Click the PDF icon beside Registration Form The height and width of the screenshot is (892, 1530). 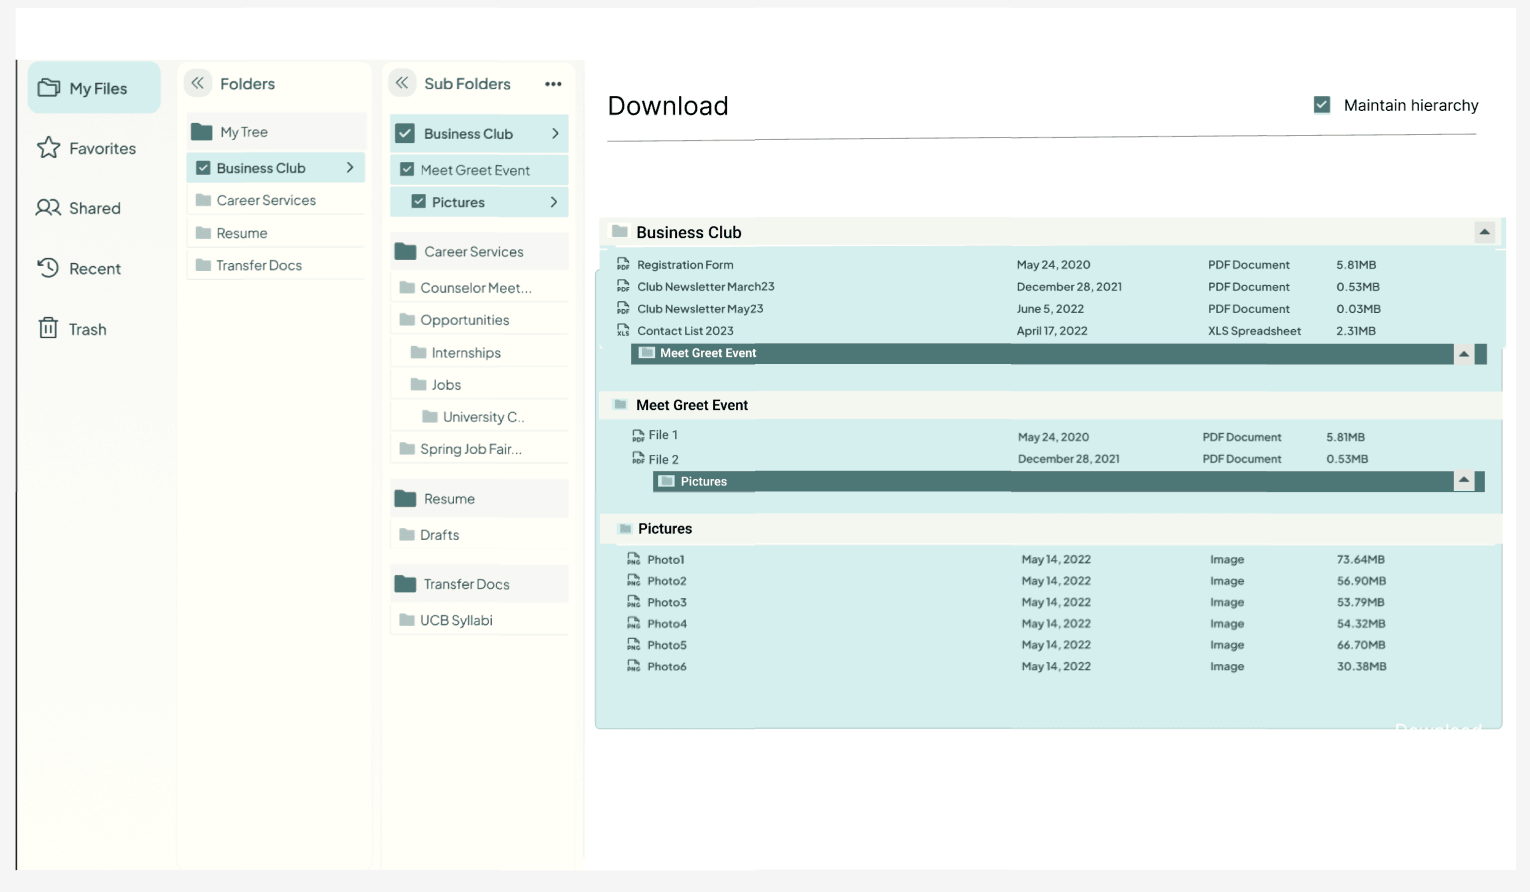click(623, 265)
